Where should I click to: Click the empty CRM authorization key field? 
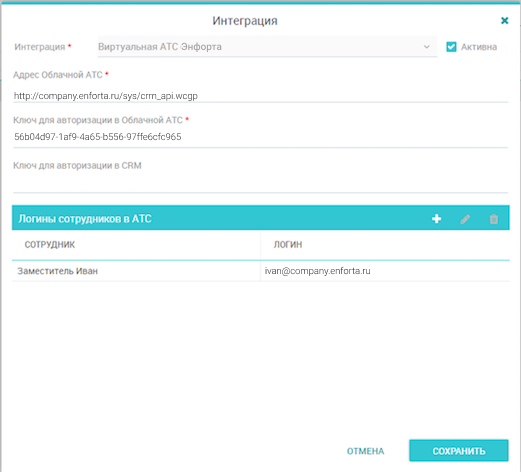tap(260, 183)
